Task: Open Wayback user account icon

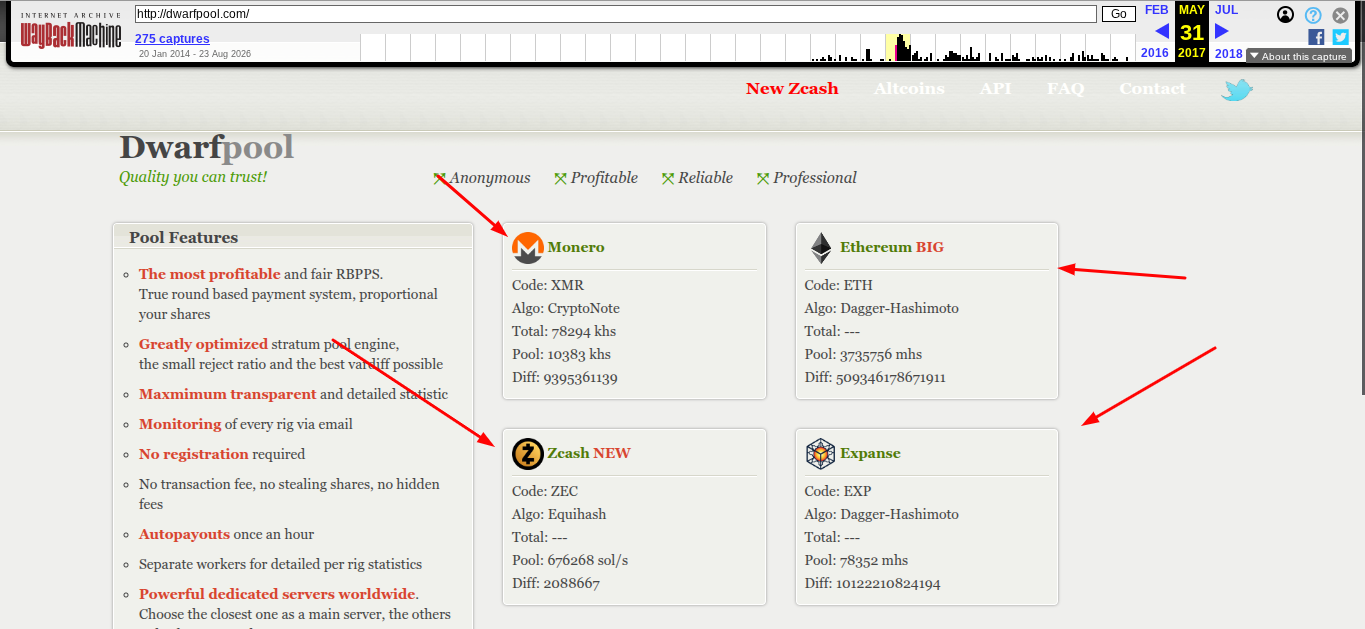Action: click(1286, 15)
